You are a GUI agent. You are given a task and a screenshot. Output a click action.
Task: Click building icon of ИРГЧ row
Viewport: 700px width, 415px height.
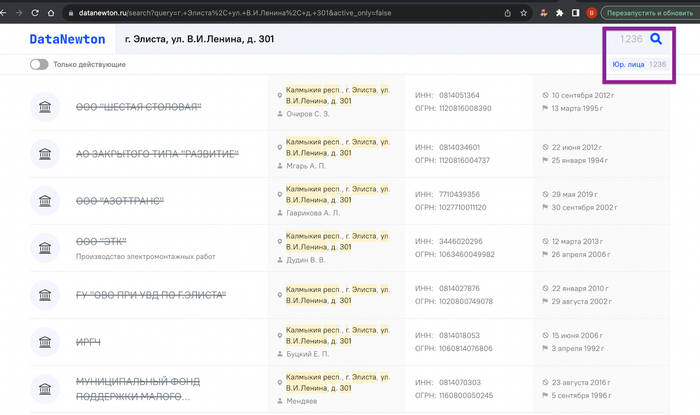coord(45,342)
